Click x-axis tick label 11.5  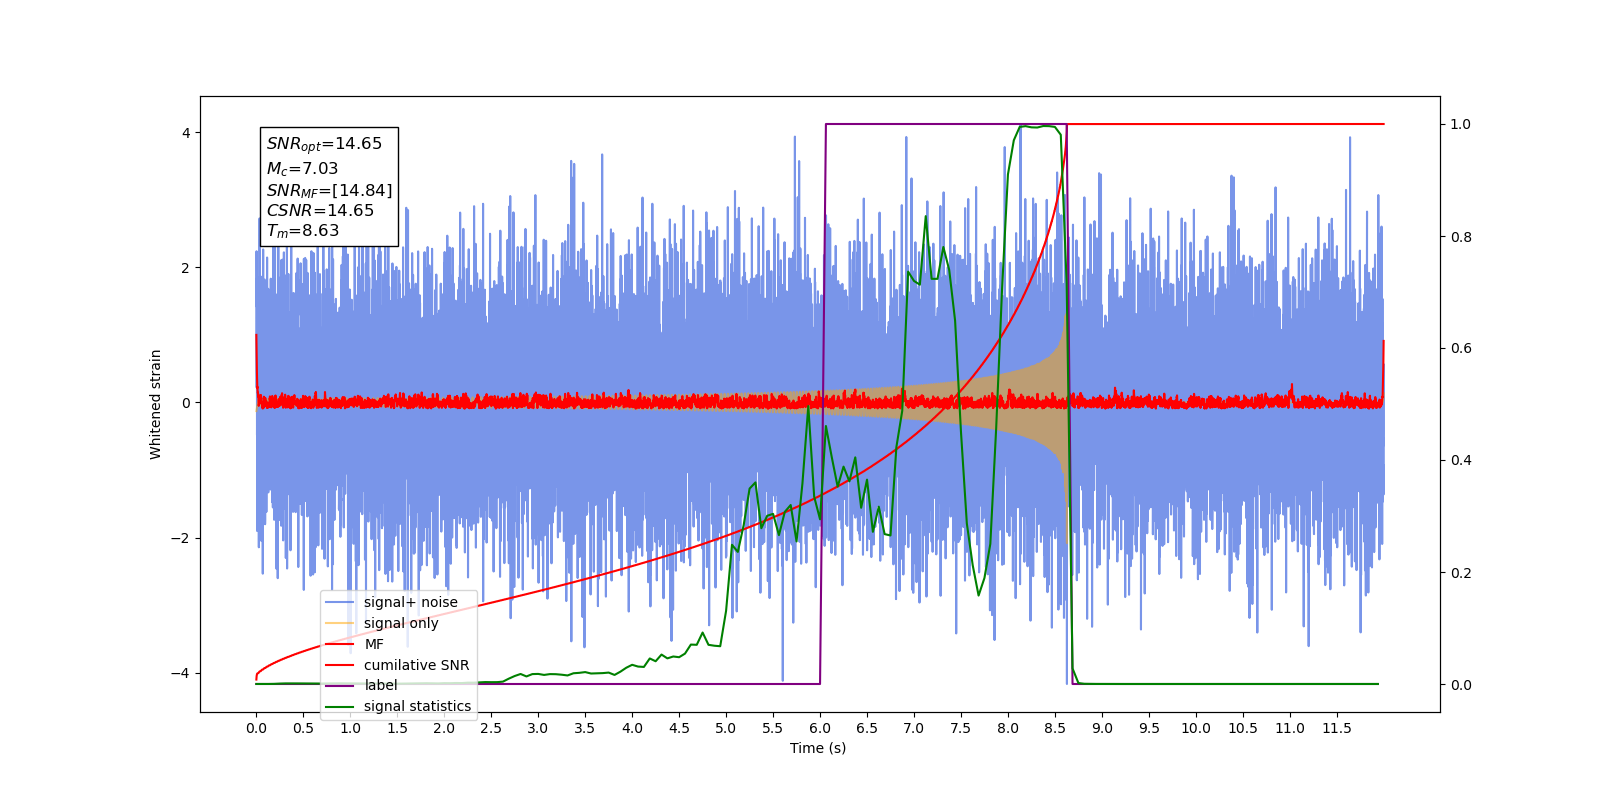tap(1337, 728)
